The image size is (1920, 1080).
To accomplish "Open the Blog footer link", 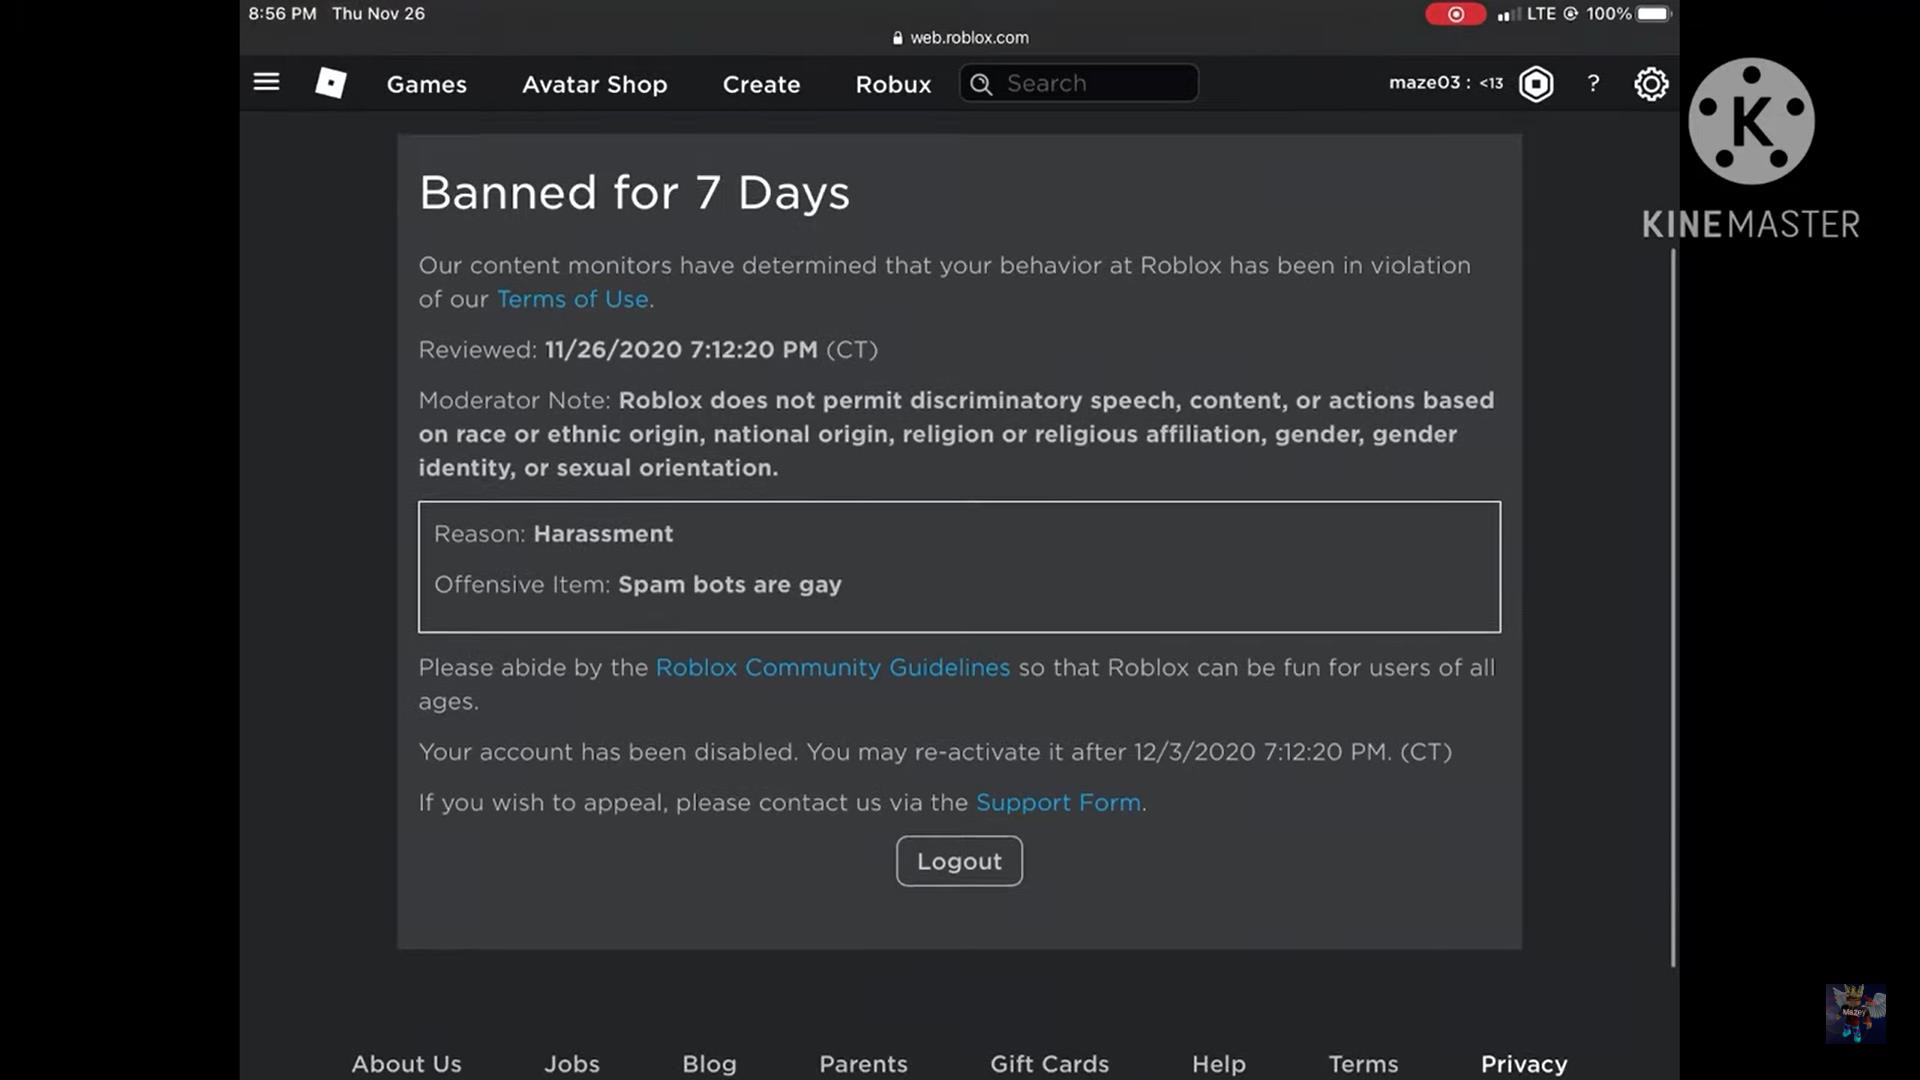I will 709,1064.
